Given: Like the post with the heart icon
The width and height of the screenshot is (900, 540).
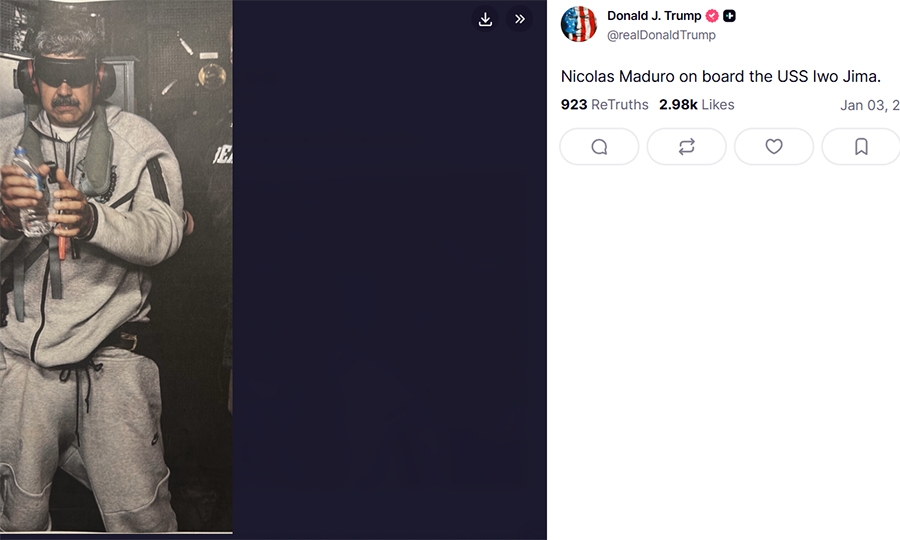Looking at the screenshot, I should pyautogui.click(x=773, y=147).
